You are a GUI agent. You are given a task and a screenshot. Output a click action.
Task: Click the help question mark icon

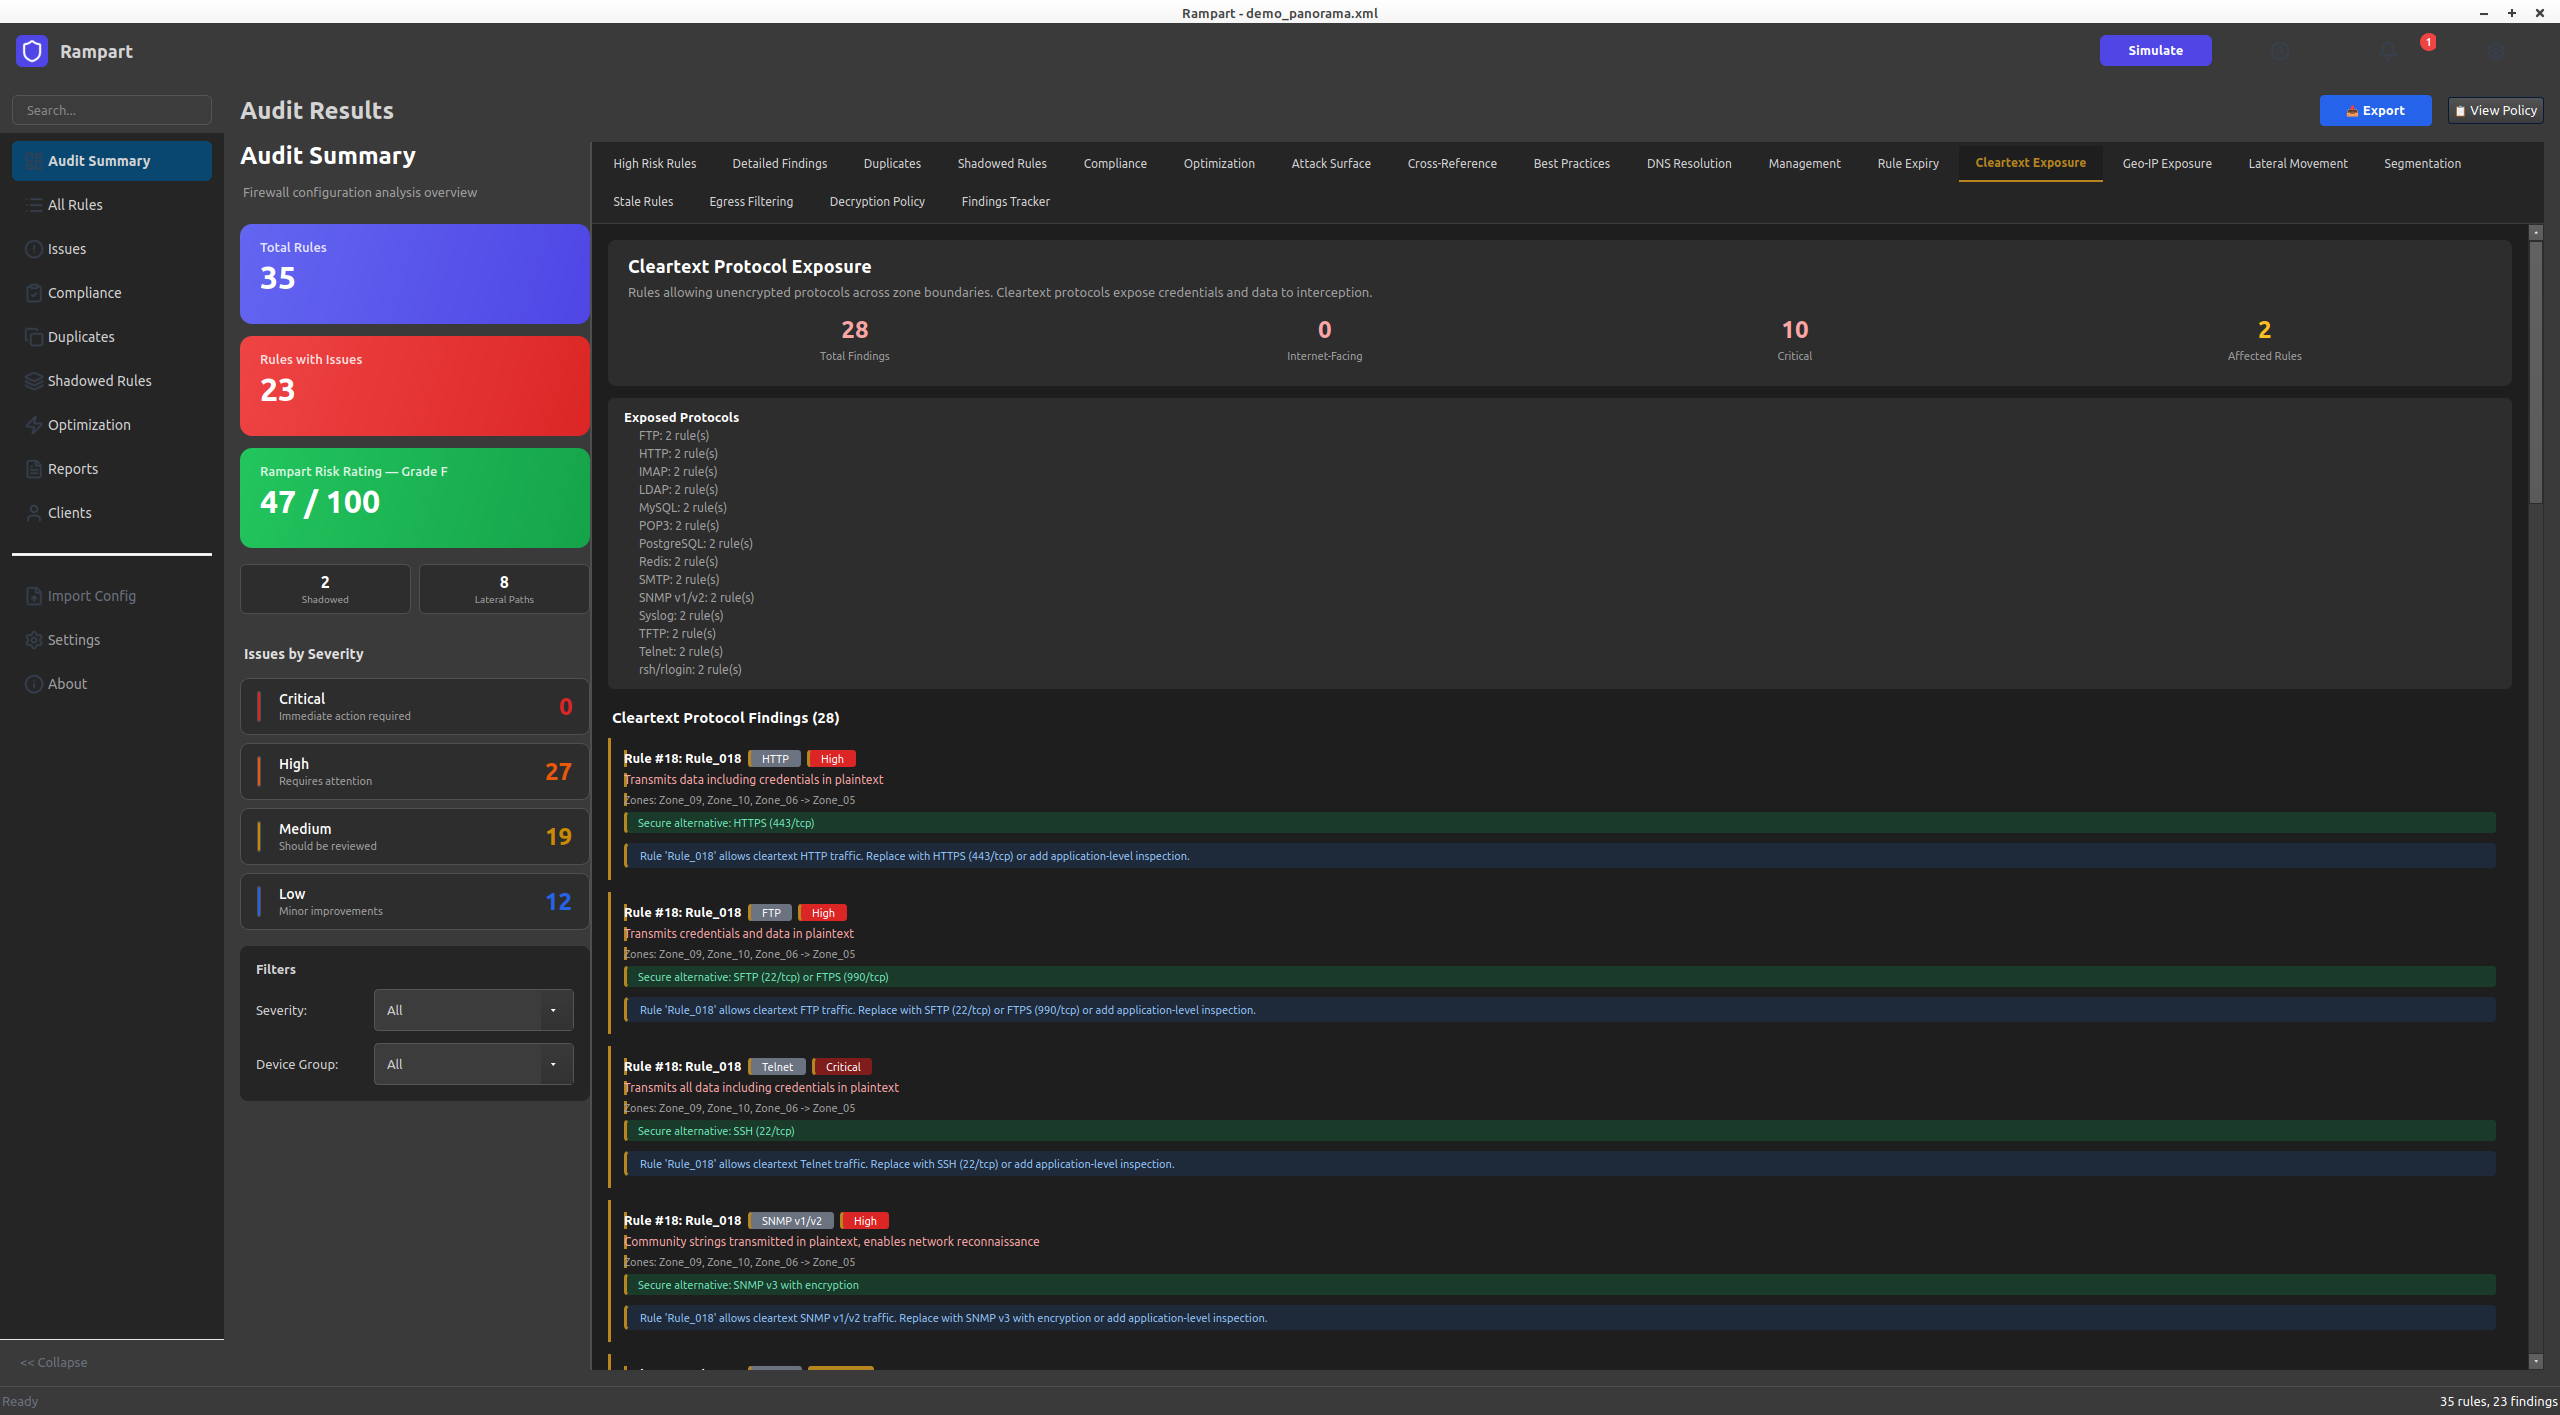[x=2280, y=51]
